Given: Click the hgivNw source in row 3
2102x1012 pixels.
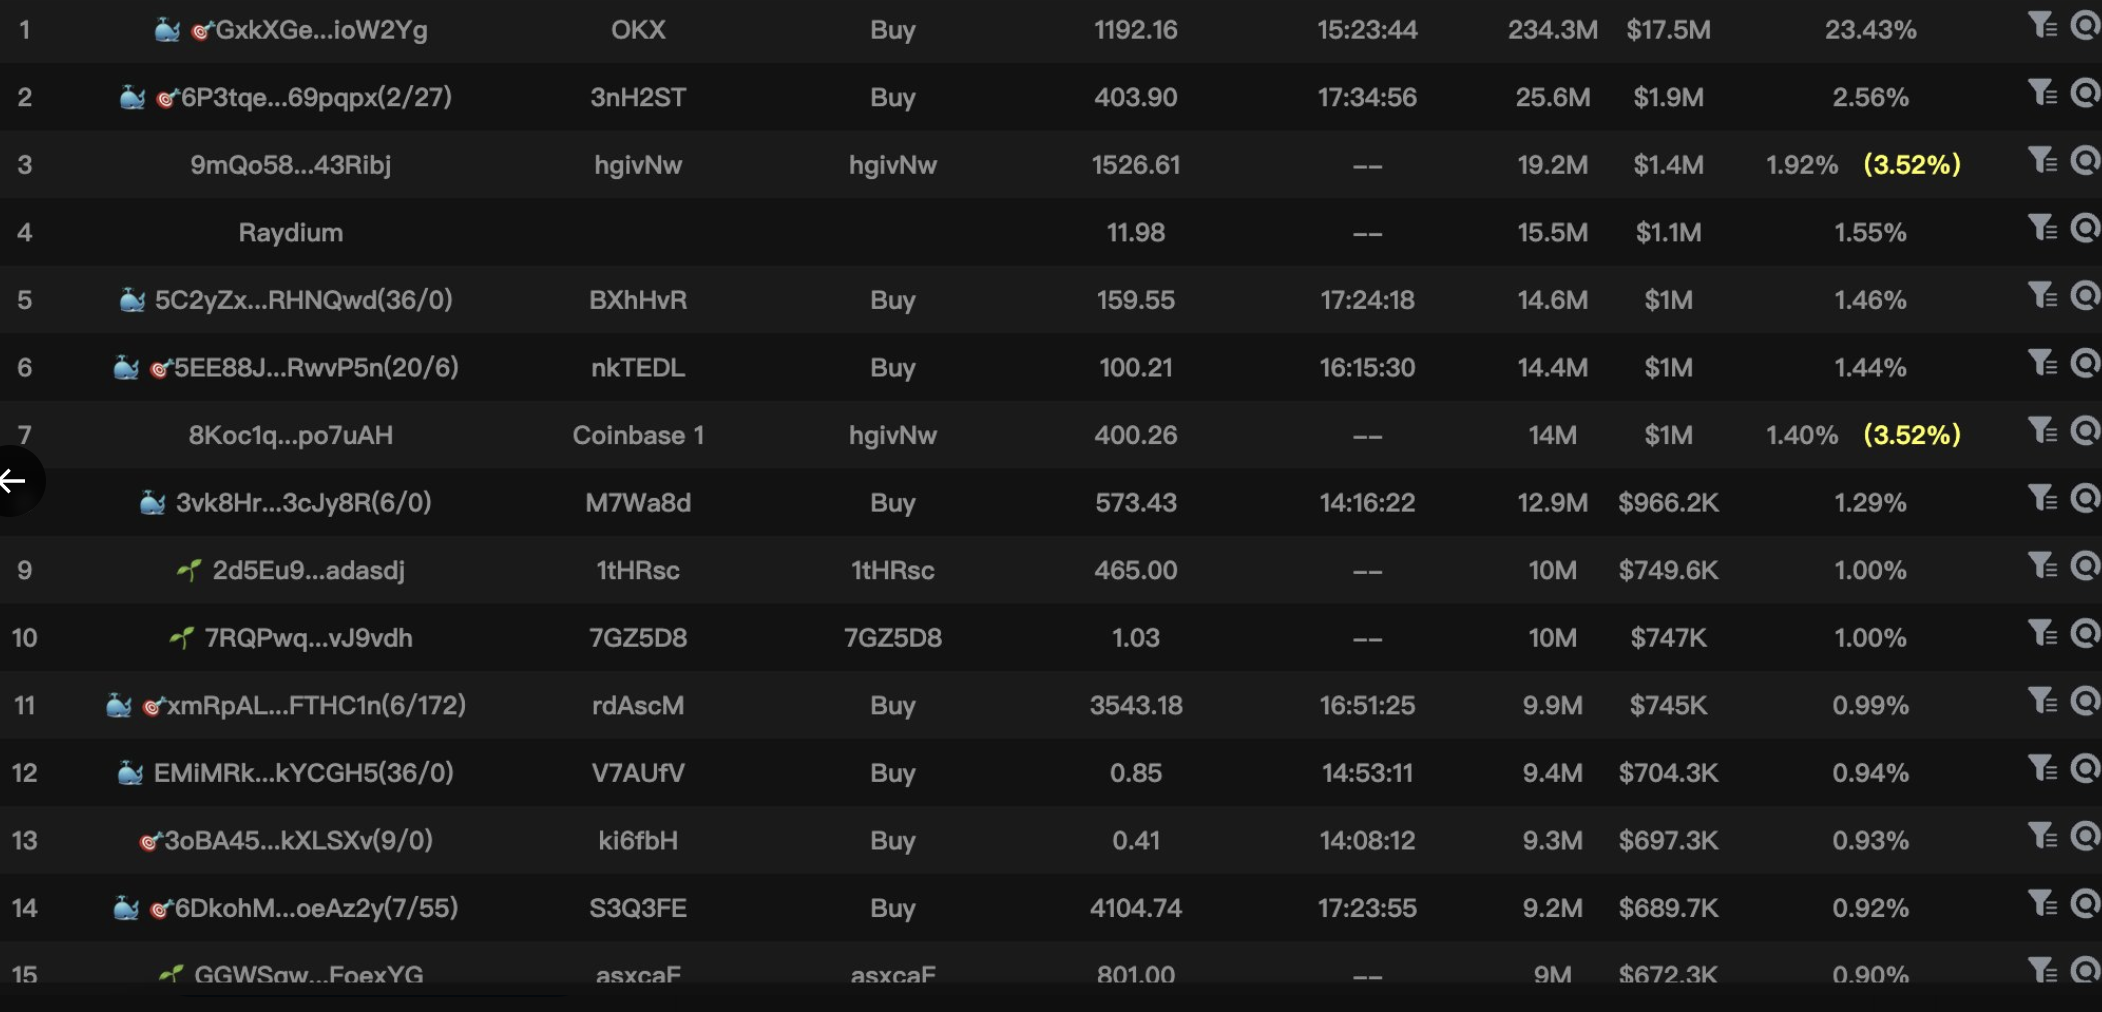Looking at the screenshot, I should (x=638, y=165).
